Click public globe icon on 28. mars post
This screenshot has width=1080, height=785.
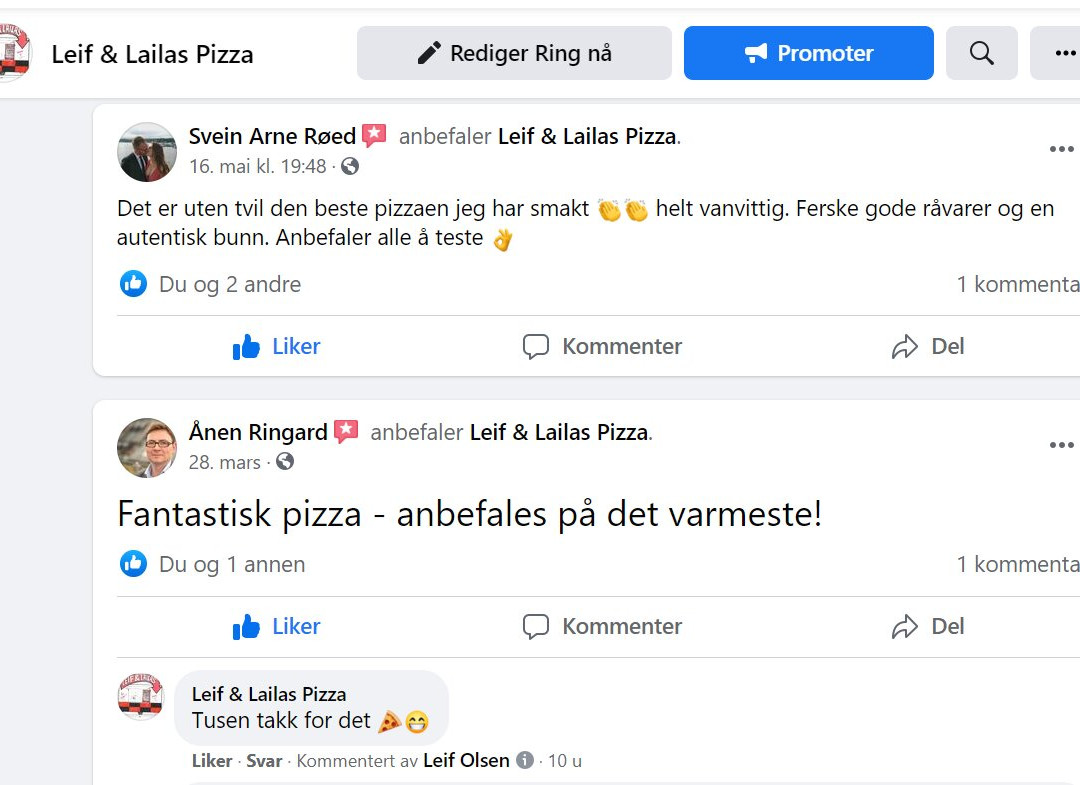pos(285,462)
